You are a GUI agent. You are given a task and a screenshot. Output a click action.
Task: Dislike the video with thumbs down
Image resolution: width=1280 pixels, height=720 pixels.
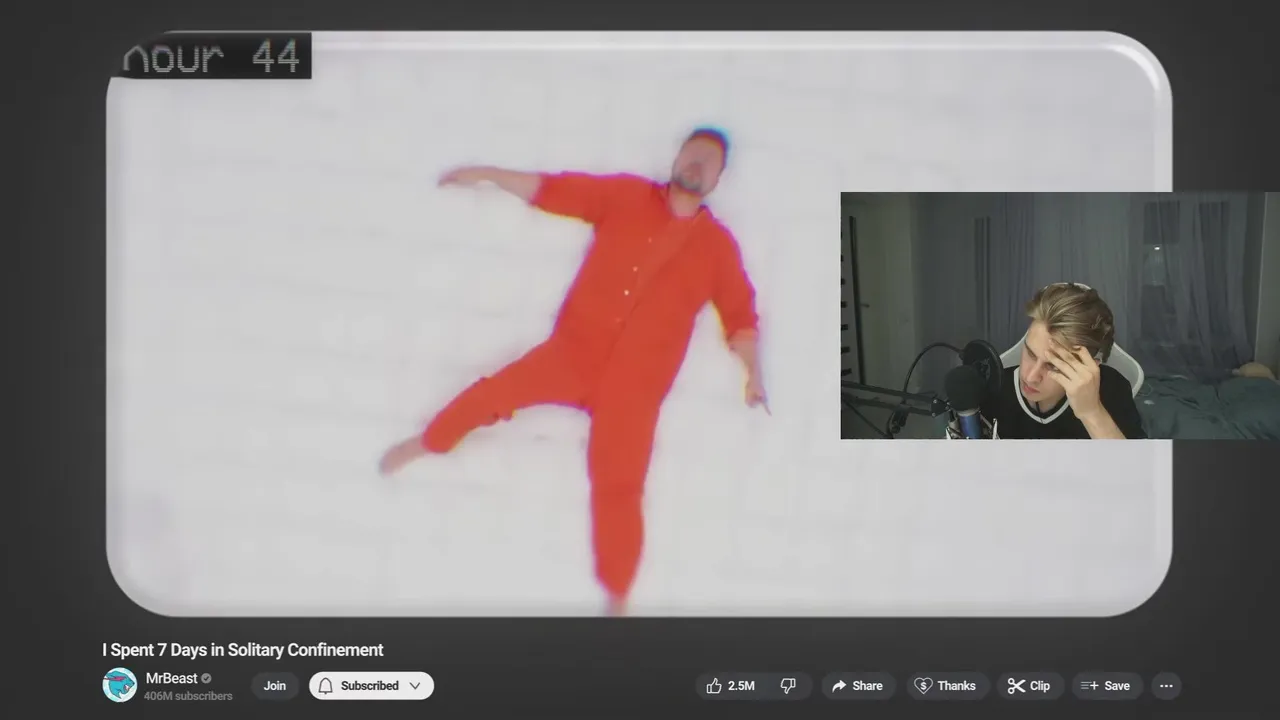click(x=788, y=686)
